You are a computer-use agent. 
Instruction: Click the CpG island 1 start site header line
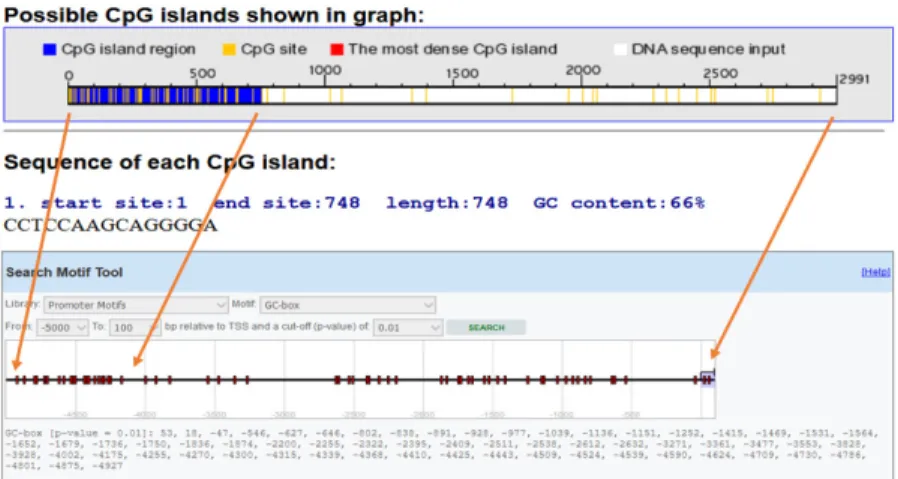(355, 203)
